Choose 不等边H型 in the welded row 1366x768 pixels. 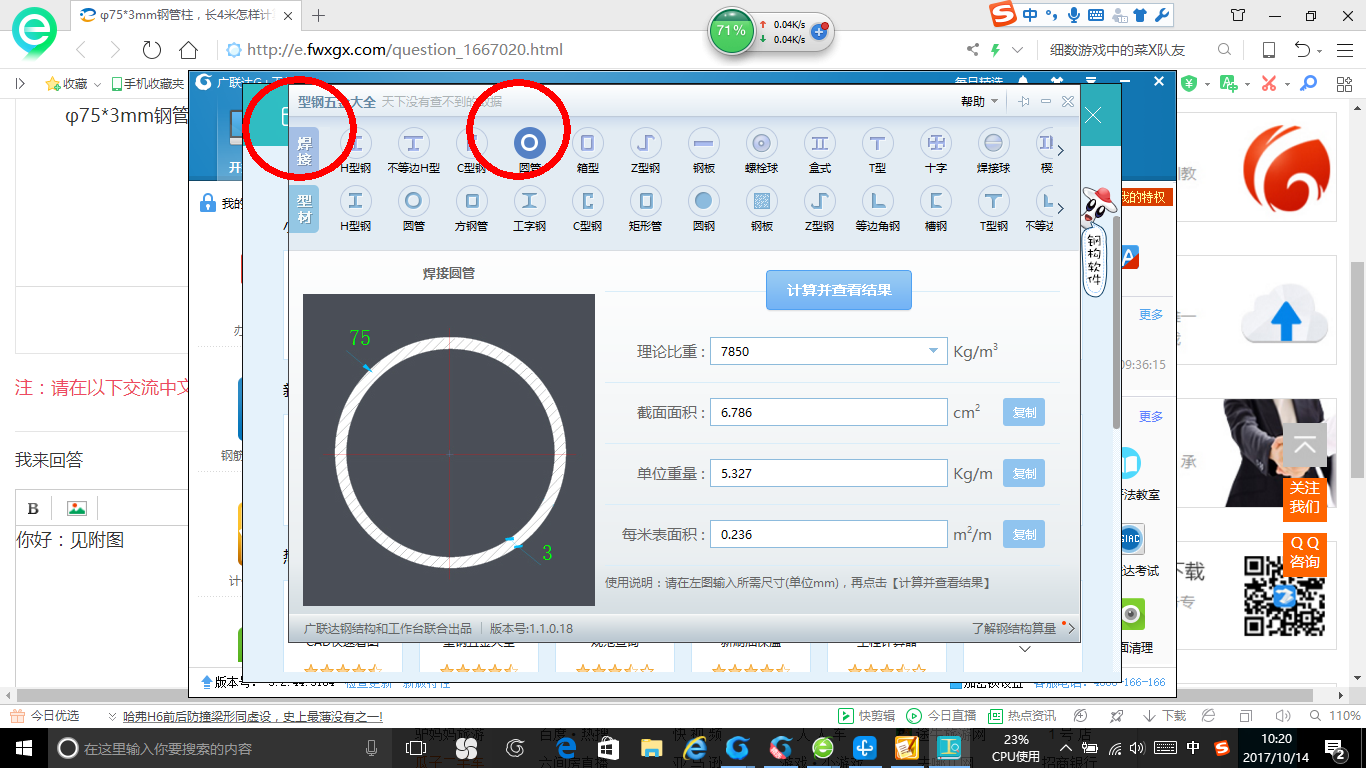414,151
